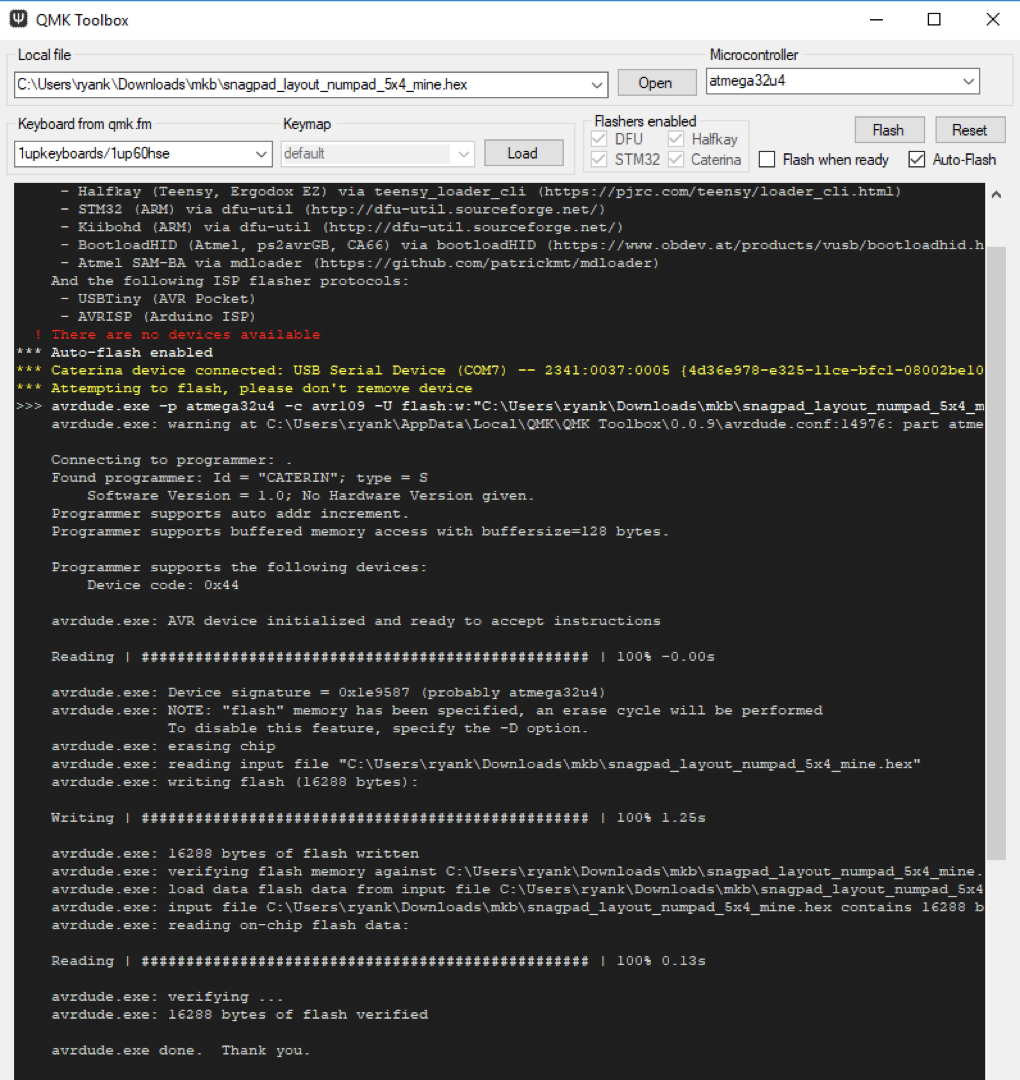Click 'Caterina device connected' log line

coord(517,371)
